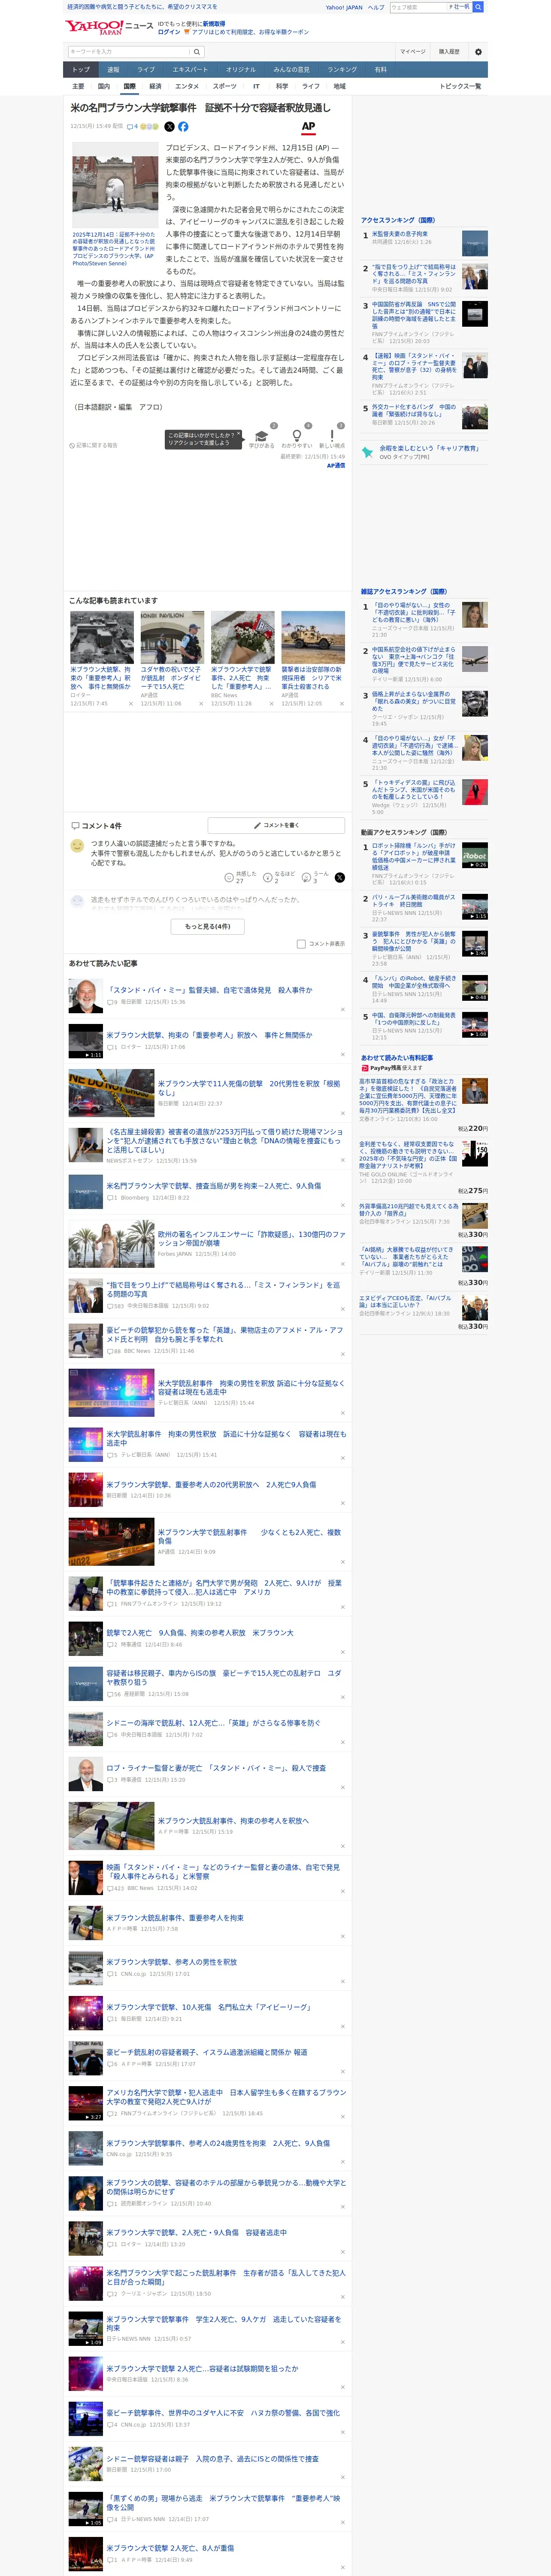551x2576 pixels.
Task: Click the AP logo beside the headline
Action: click(x=308, y=127)
